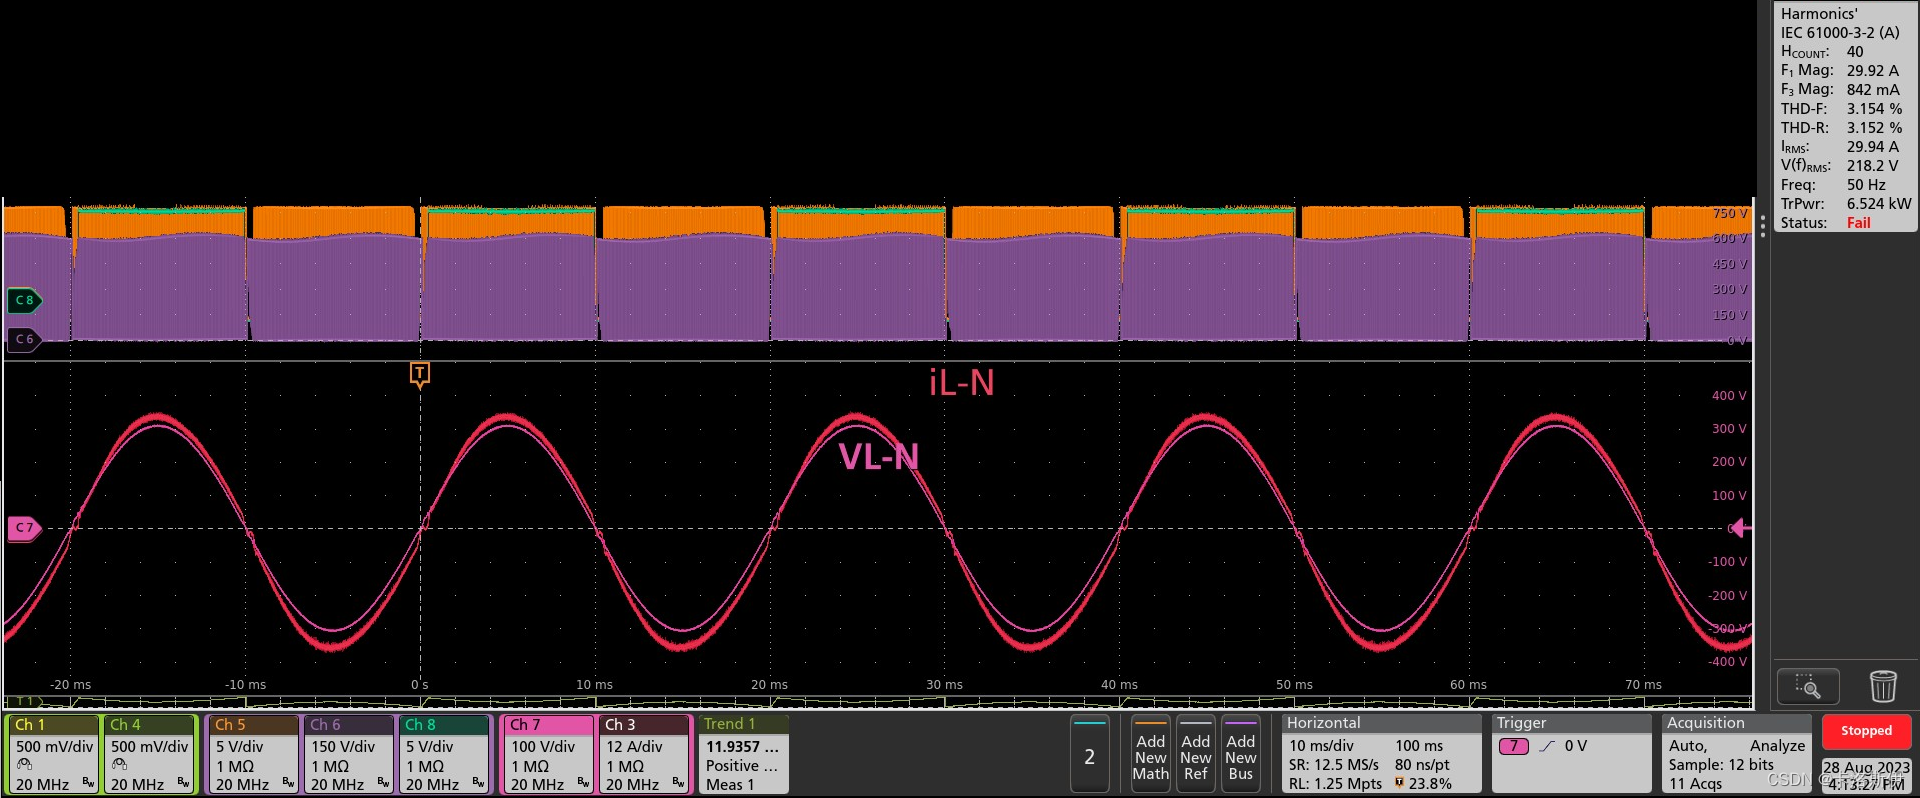Select the C8 channel handle marker
This screenshot has height=798, width=1920.
[25, 300]
